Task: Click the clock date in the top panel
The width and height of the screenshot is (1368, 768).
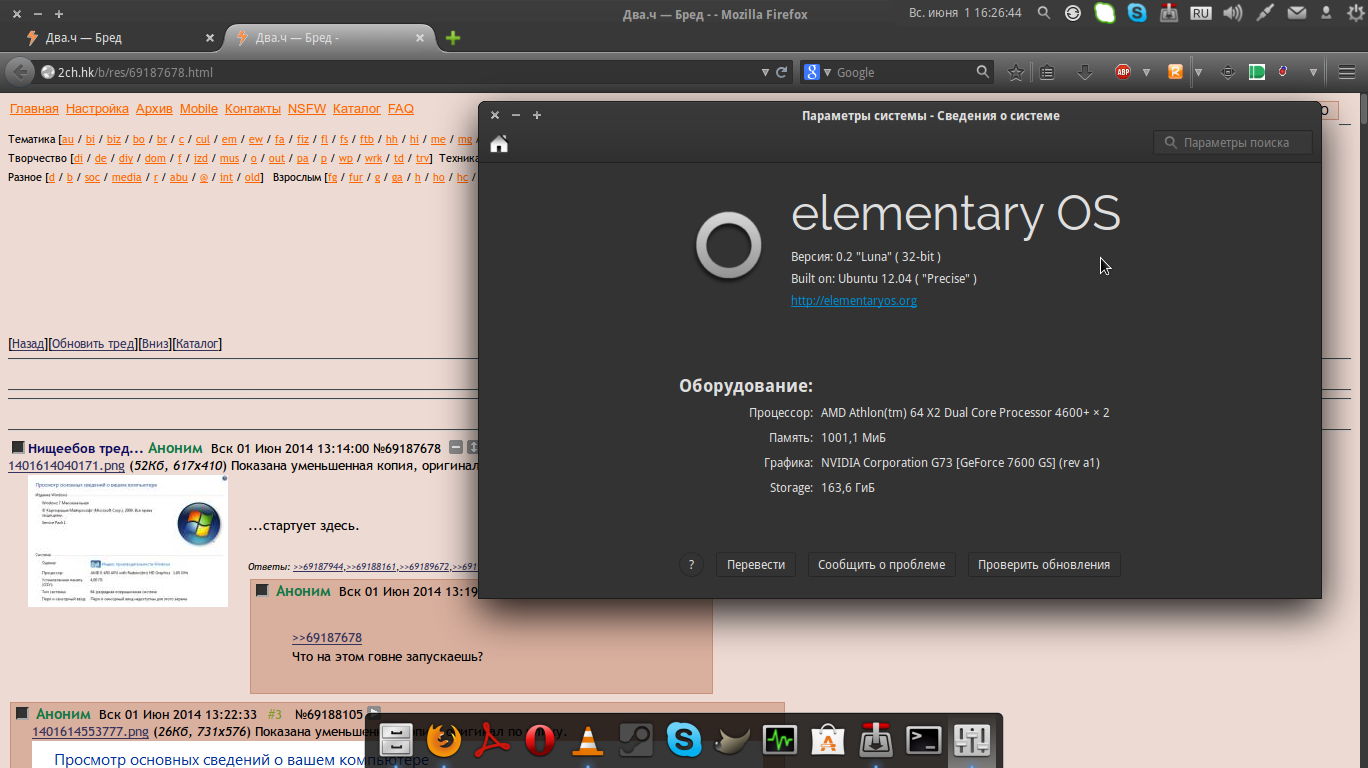Action: 965,13
